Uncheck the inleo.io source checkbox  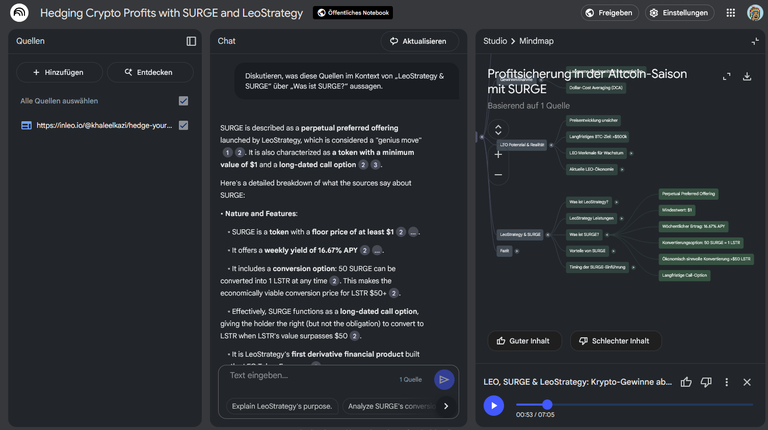[x=183, y=125]
